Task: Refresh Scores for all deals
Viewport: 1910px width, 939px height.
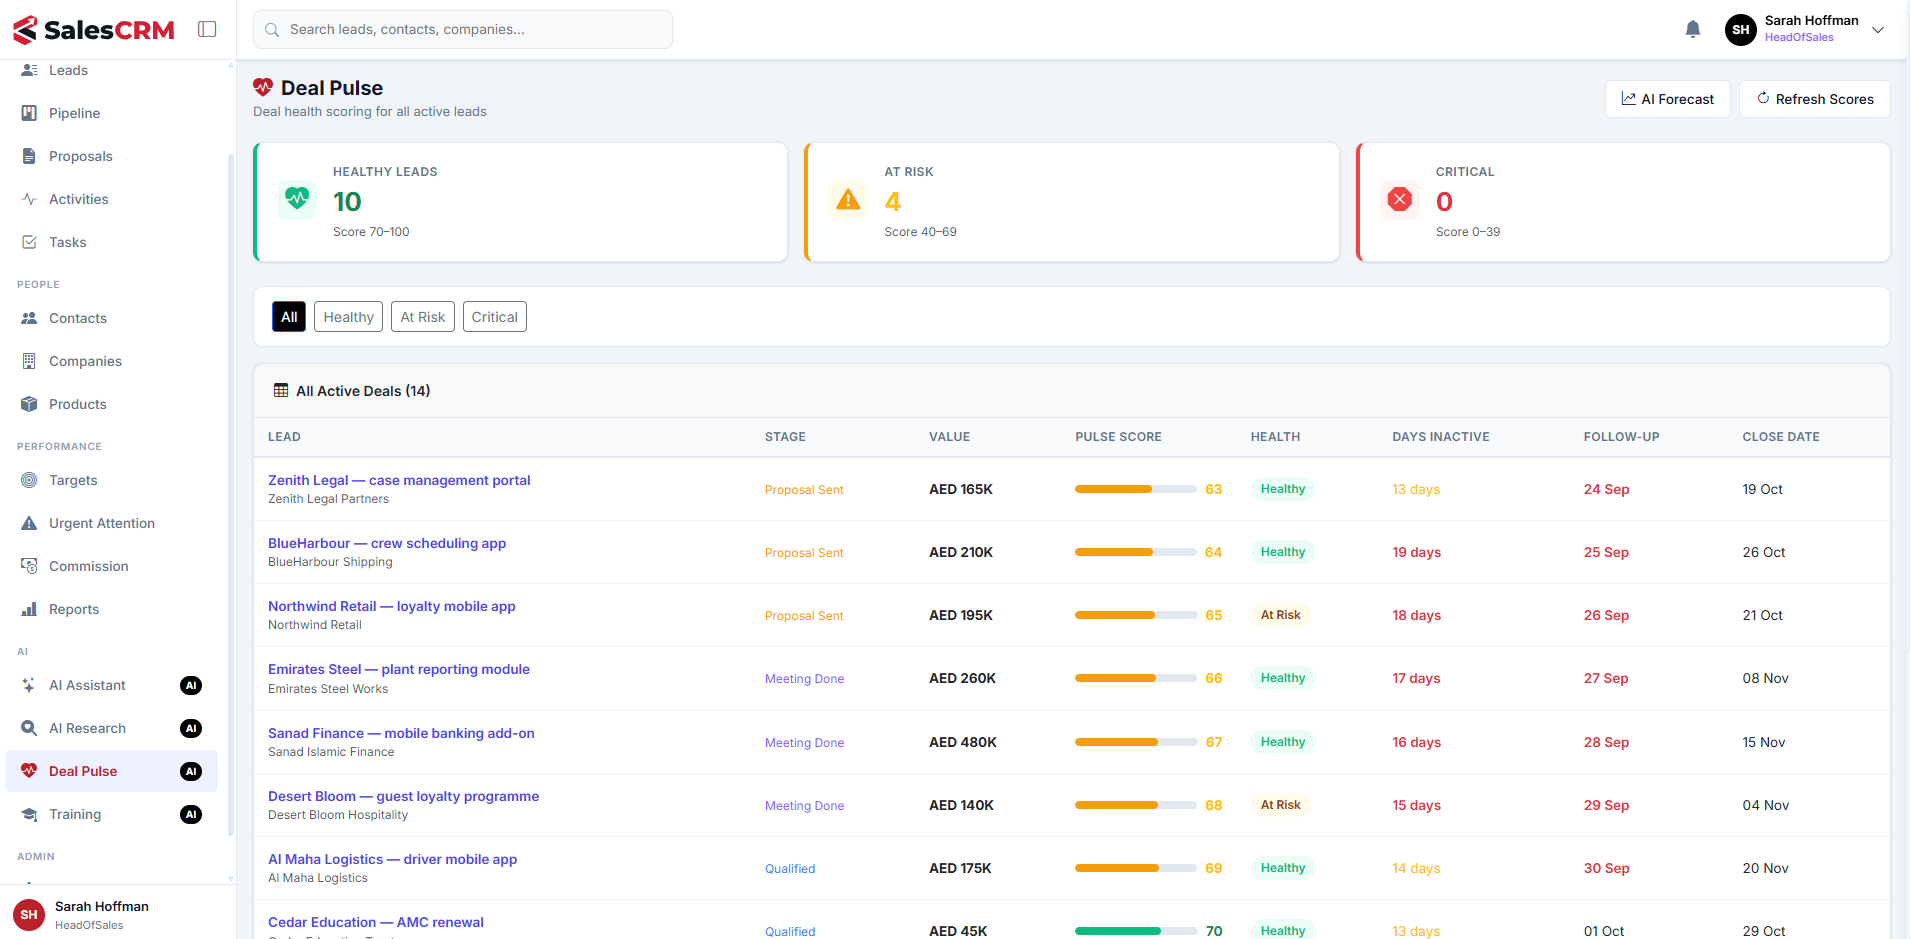Action: 1815,99
